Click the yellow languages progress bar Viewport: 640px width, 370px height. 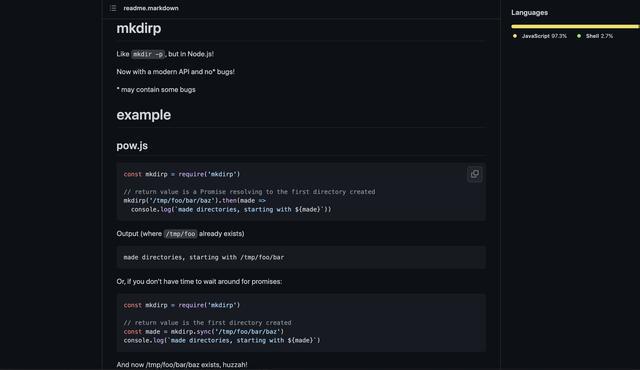tap(575, 27)
